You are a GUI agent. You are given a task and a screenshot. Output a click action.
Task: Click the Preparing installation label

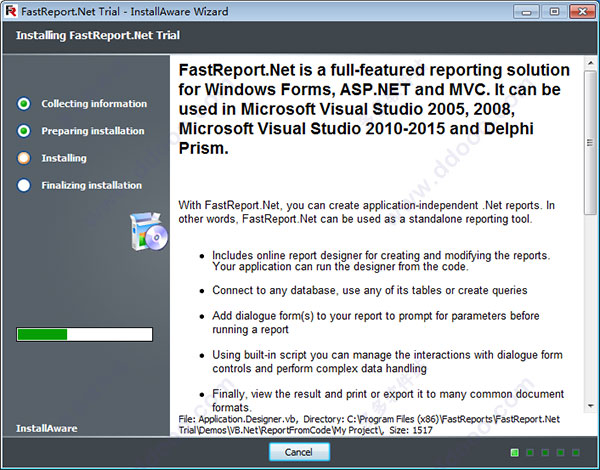[x=93, y=131]
